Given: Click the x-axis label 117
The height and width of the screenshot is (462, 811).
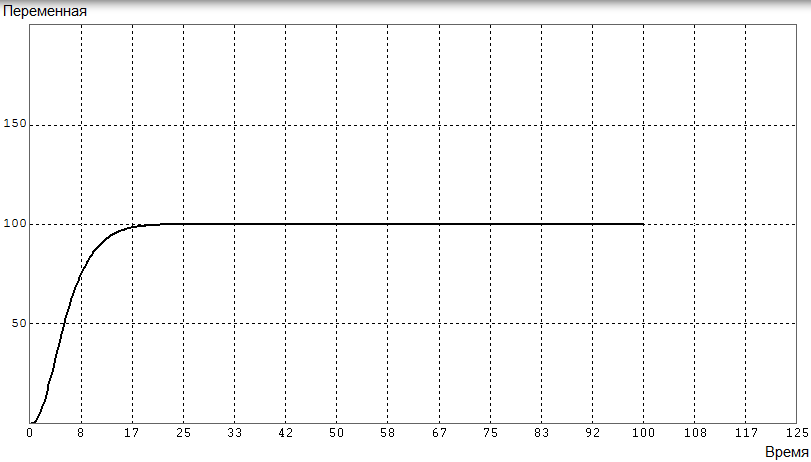Looking at the screenshot, I should (746, 433).
